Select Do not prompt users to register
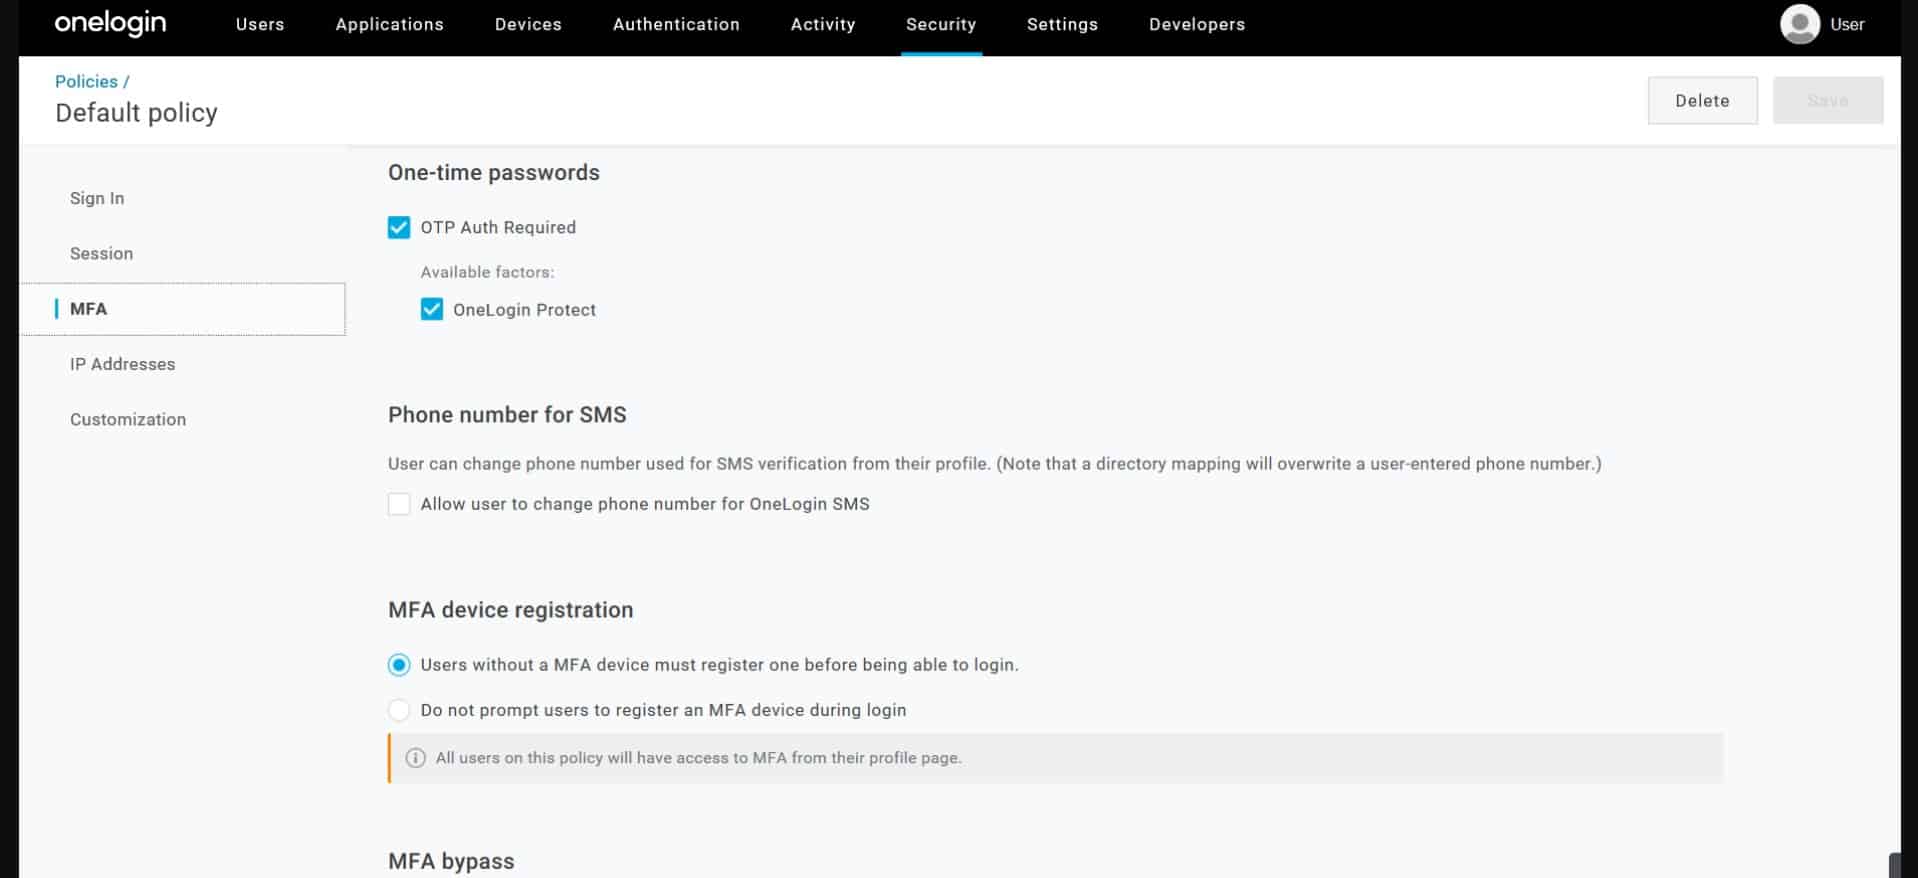 399,710
